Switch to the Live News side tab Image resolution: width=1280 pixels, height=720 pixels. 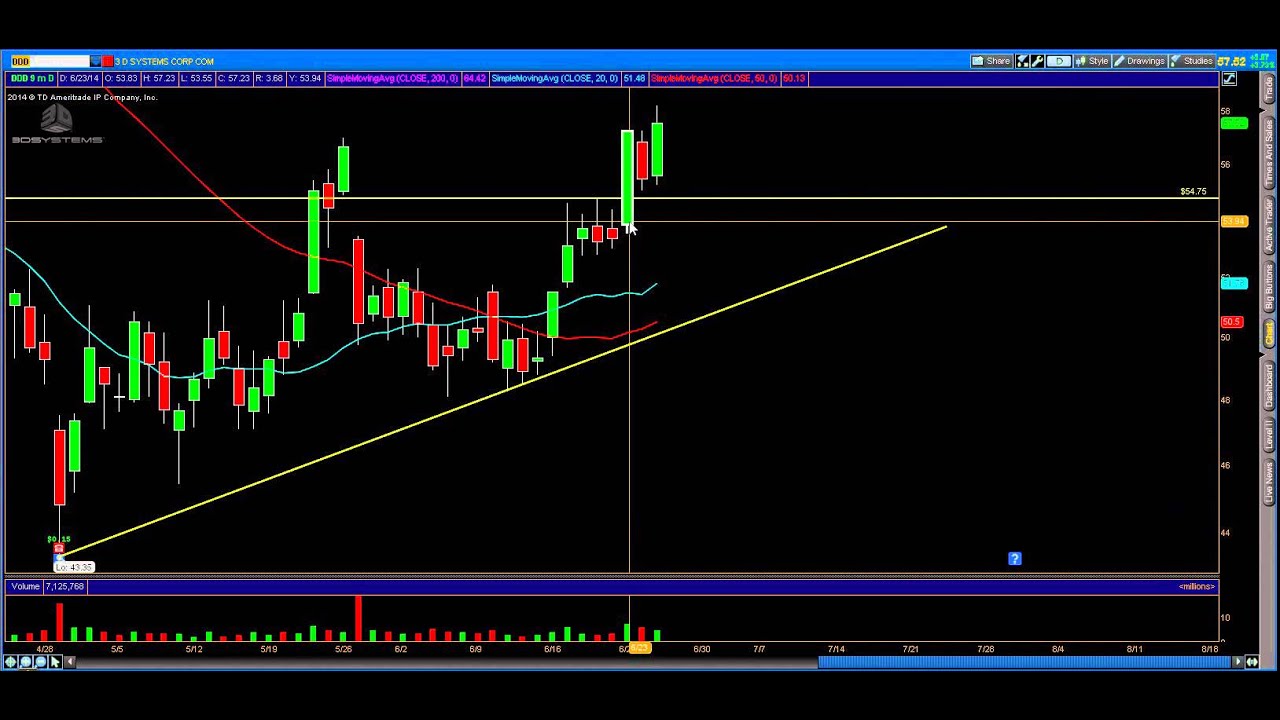[1269, 483]
